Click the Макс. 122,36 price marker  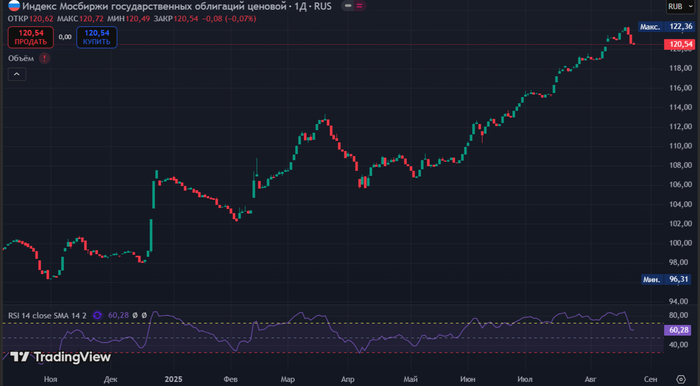pyautogui.click(x=666, y=27)
